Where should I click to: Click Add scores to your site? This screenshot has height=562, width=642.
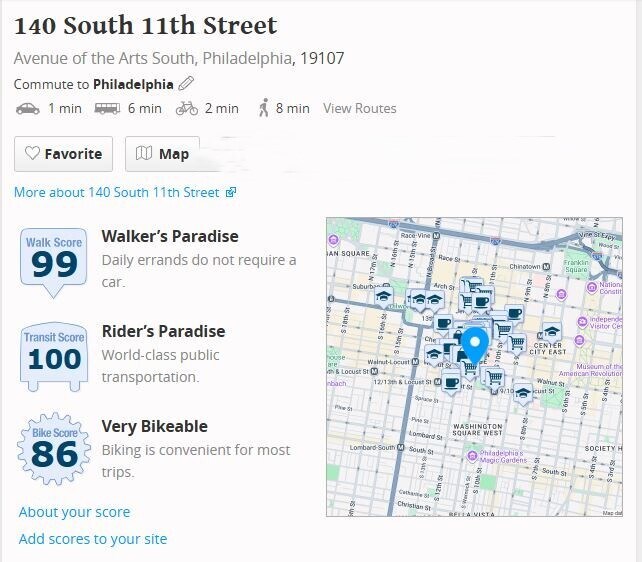[x=92, y=539]
